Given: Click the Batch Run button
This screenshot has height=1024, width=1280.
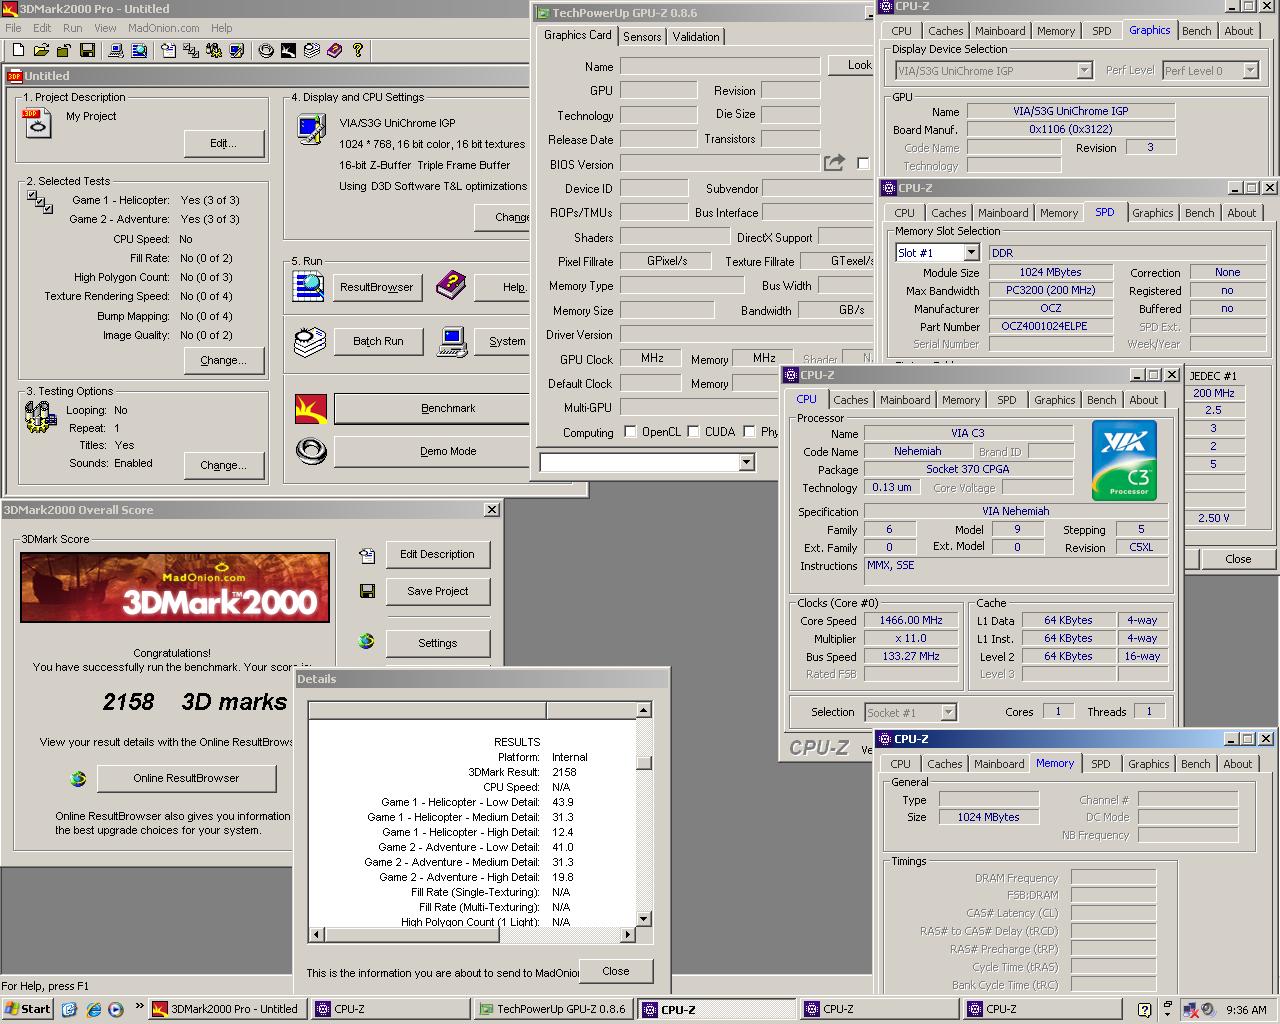Looking at the screenshot, I should point(378,341).
